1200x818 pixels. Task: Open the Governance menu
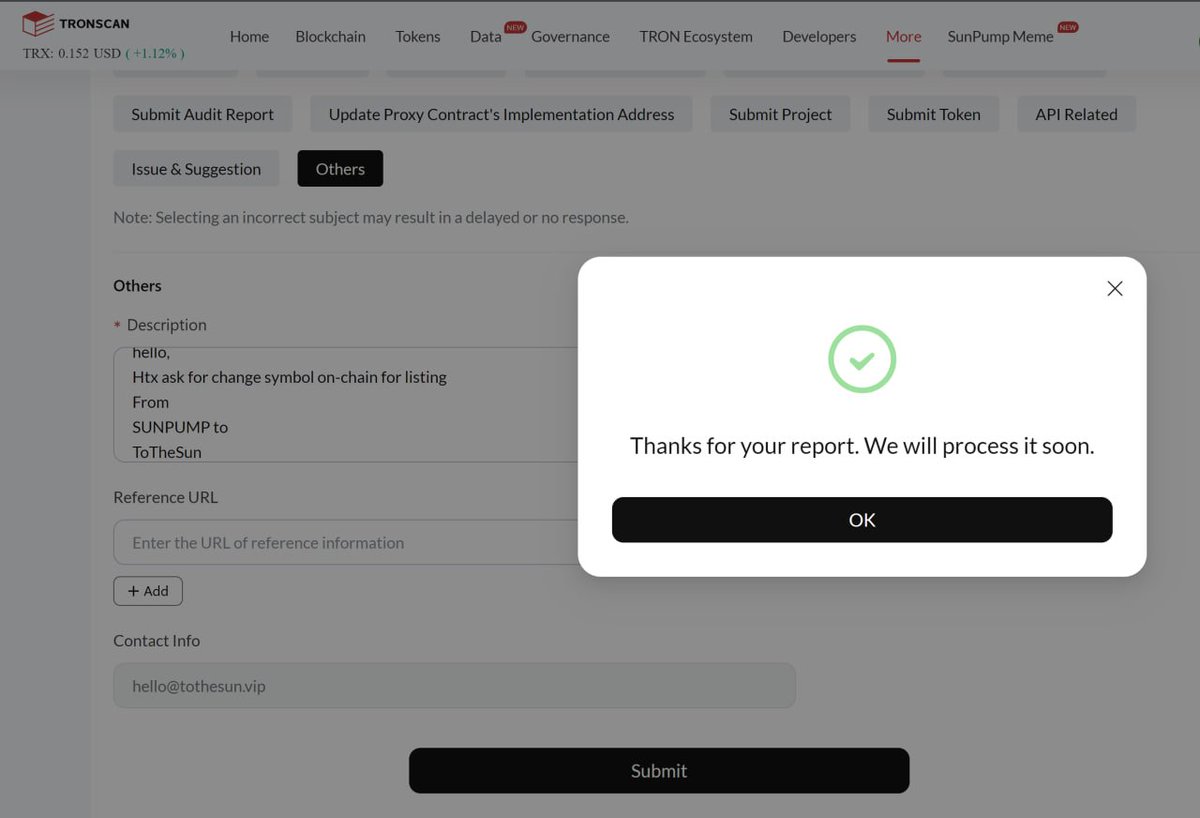click(x=570, y=36)
